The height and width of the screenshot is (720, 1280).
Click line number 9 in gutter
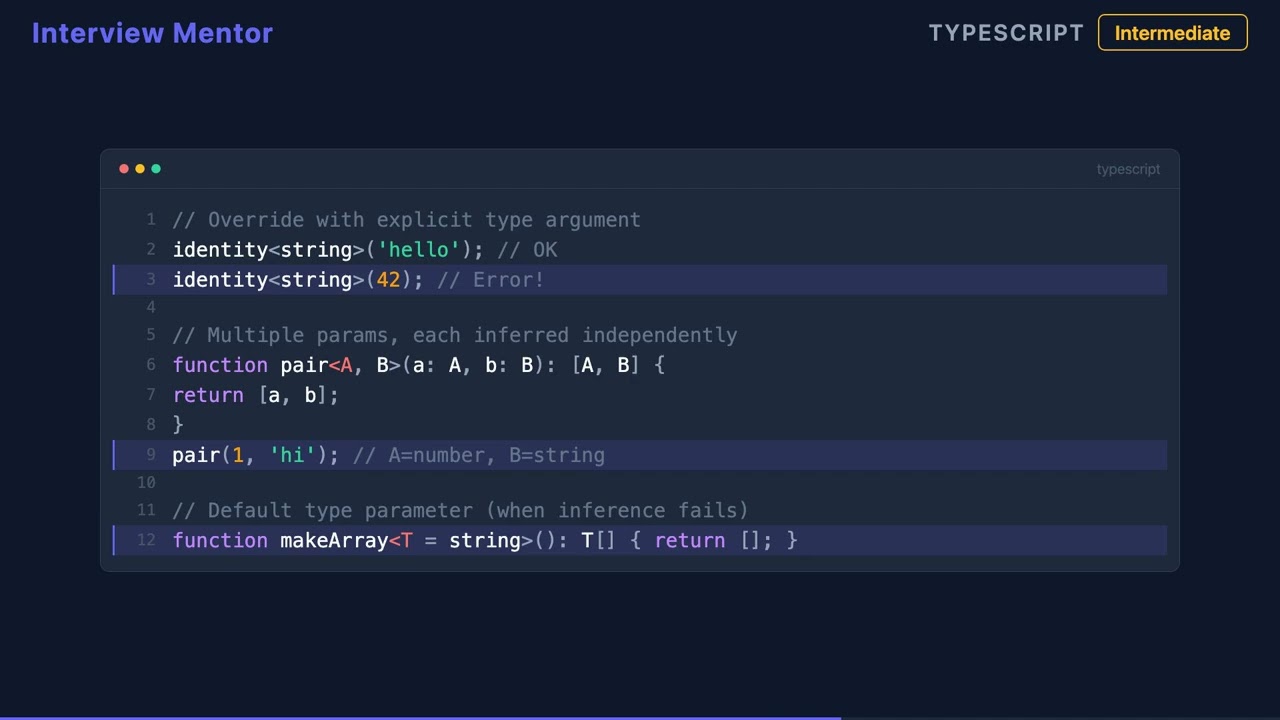[151, 455]
